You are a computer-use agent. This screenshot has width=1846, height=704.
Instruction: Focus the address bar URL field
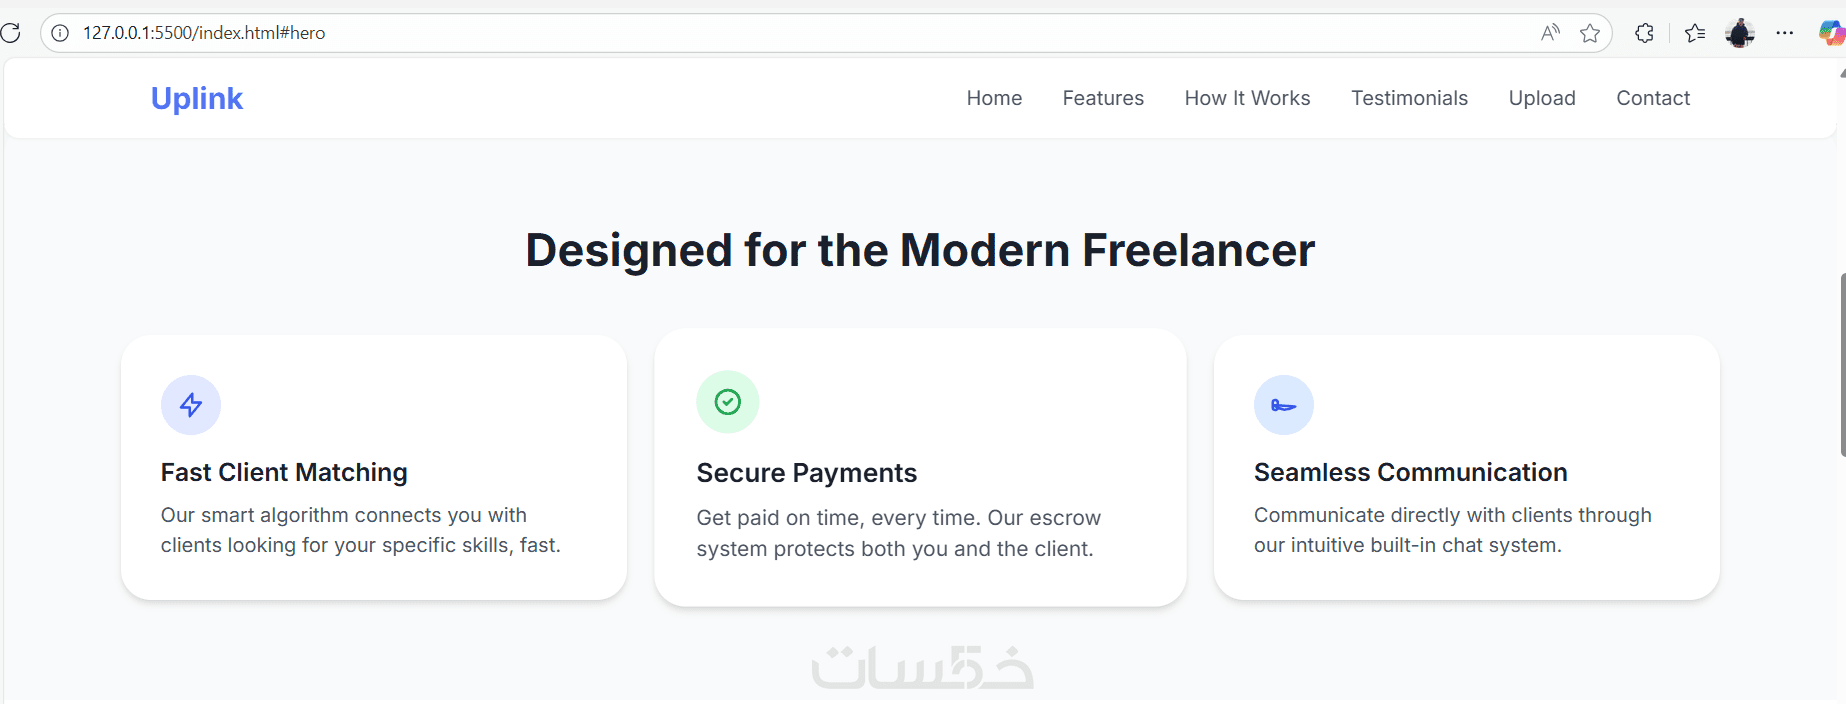(x=700, y=33)
